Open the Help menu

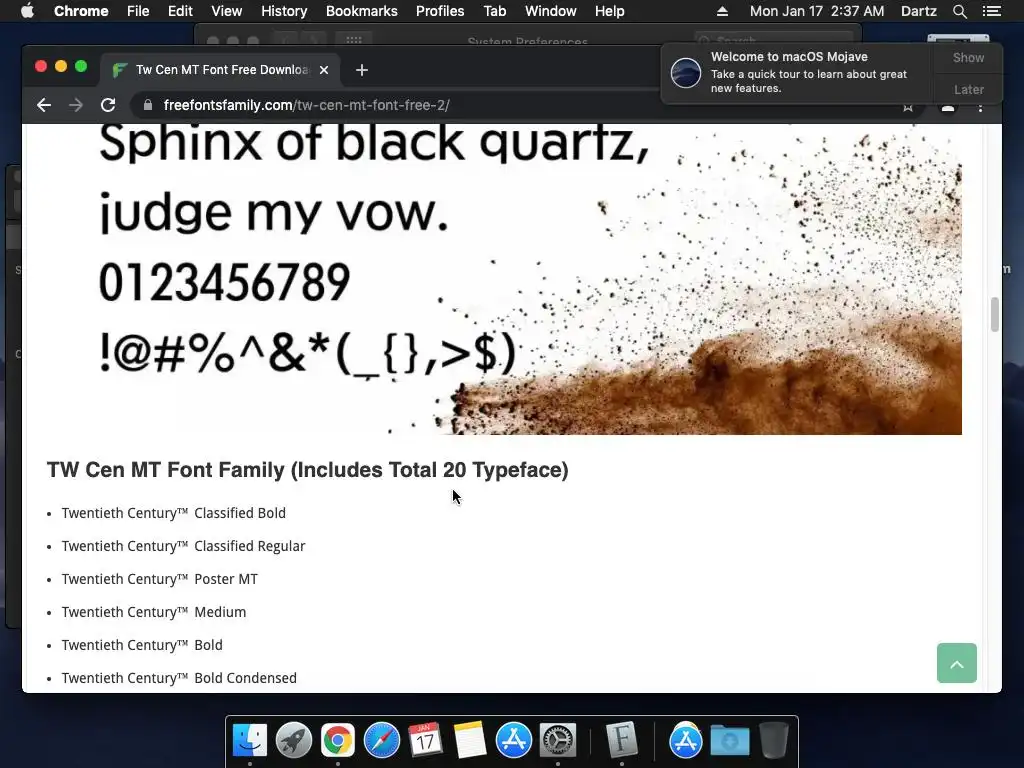[609, 11]
